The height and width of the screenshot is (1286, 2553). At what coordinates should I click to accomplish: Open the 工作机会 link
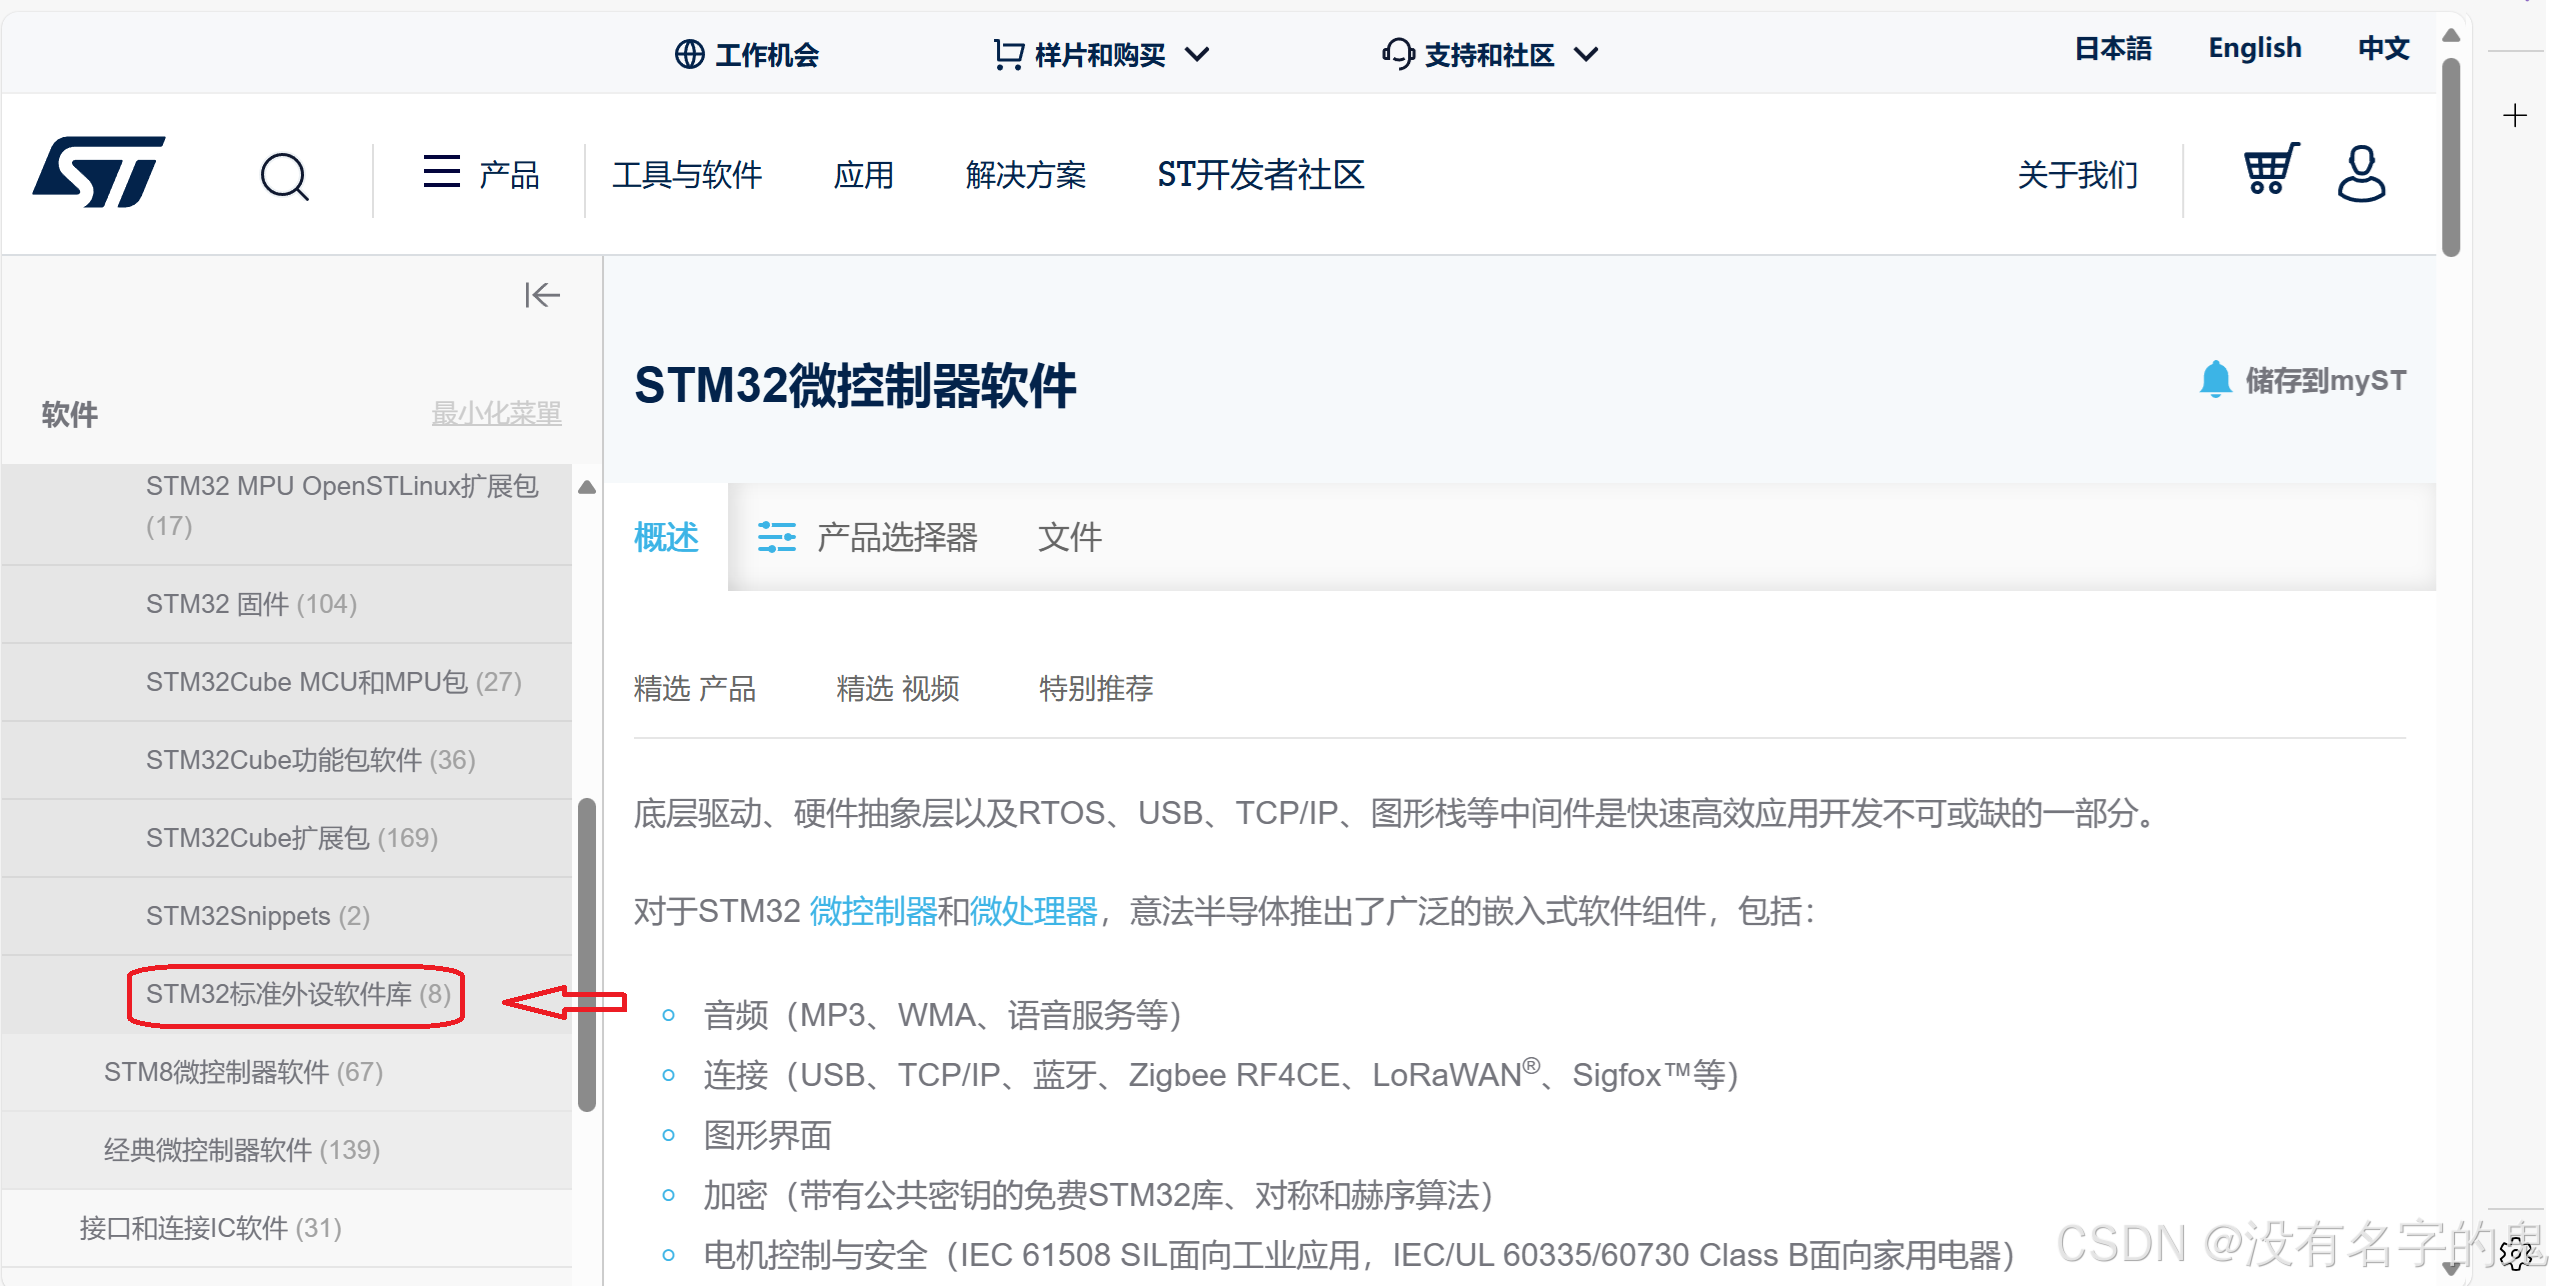tap(767, 54)
